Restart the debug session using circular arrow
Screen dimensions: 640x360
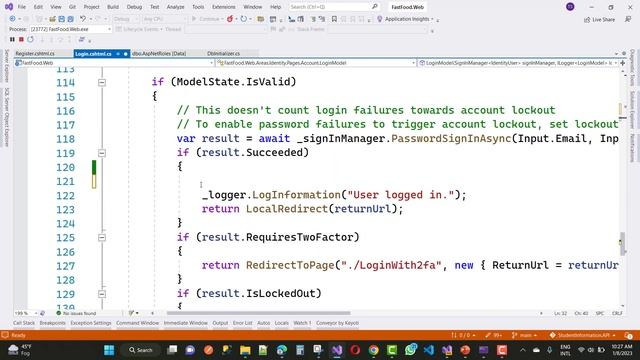(x=31, y=40)
